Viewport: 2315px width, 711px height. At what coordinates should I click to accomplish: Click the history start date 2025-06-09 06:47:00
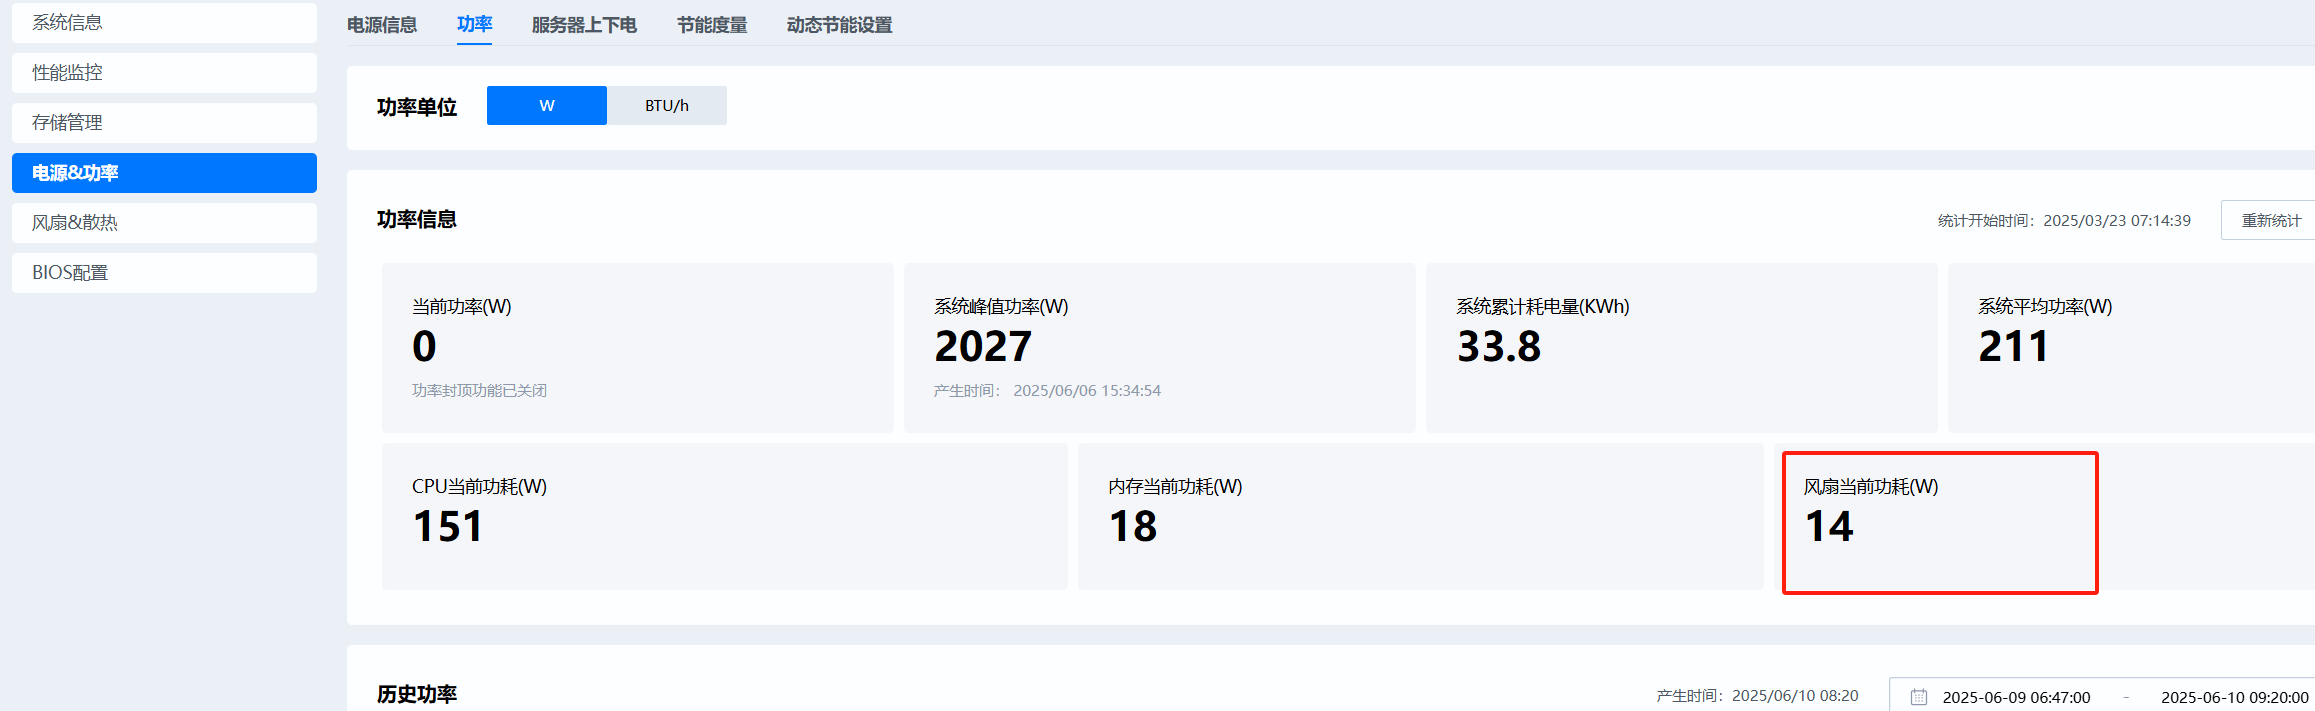2016,697
